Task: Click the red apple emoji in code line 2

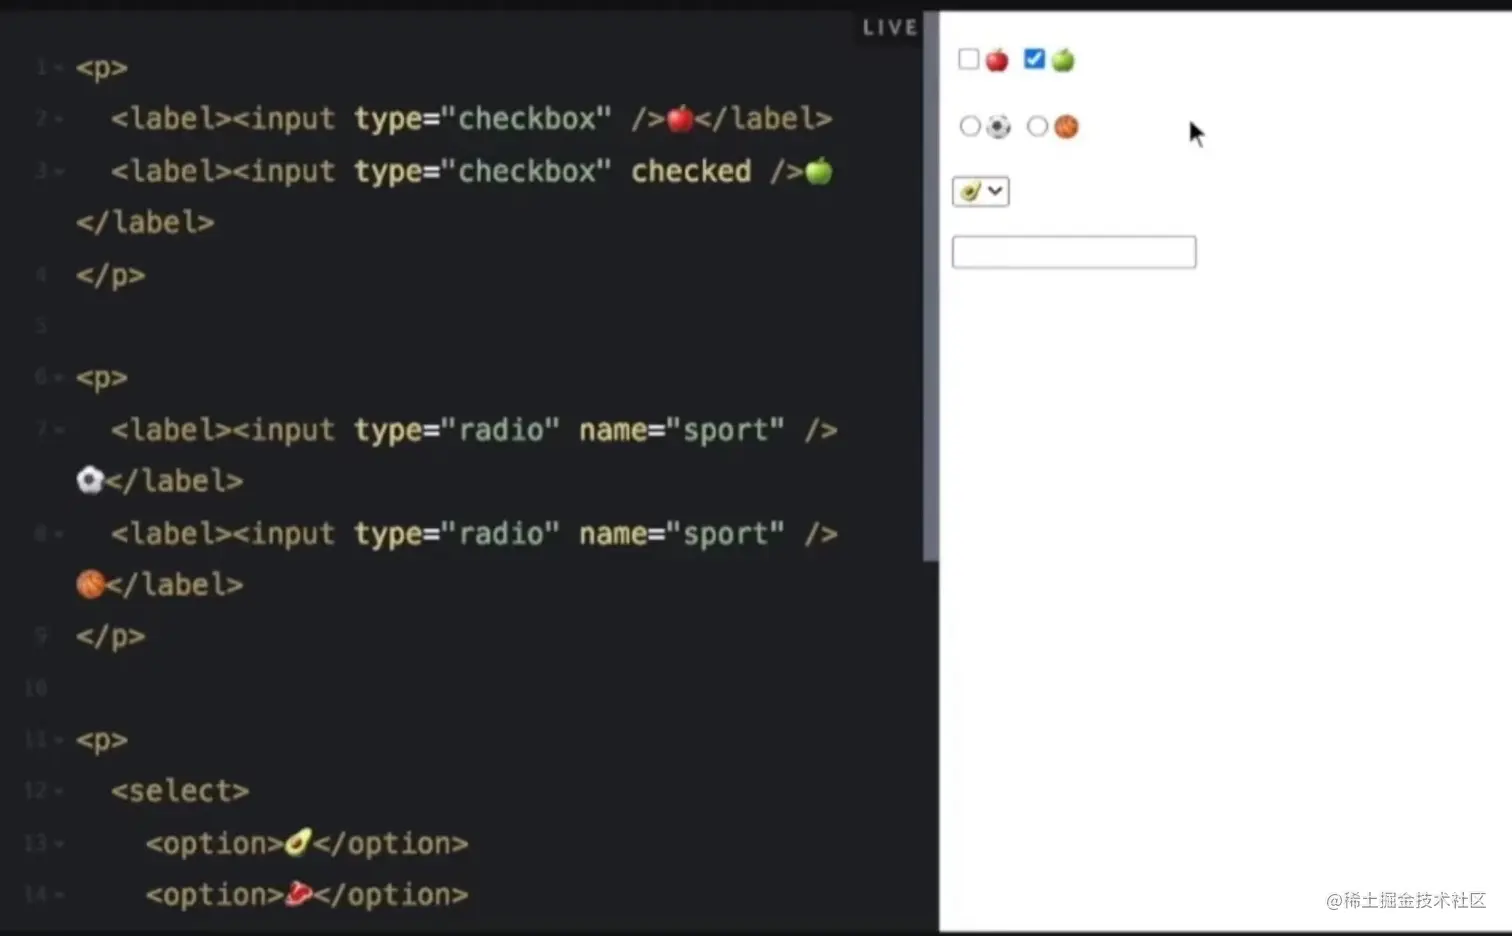Action: coord(680,119)
